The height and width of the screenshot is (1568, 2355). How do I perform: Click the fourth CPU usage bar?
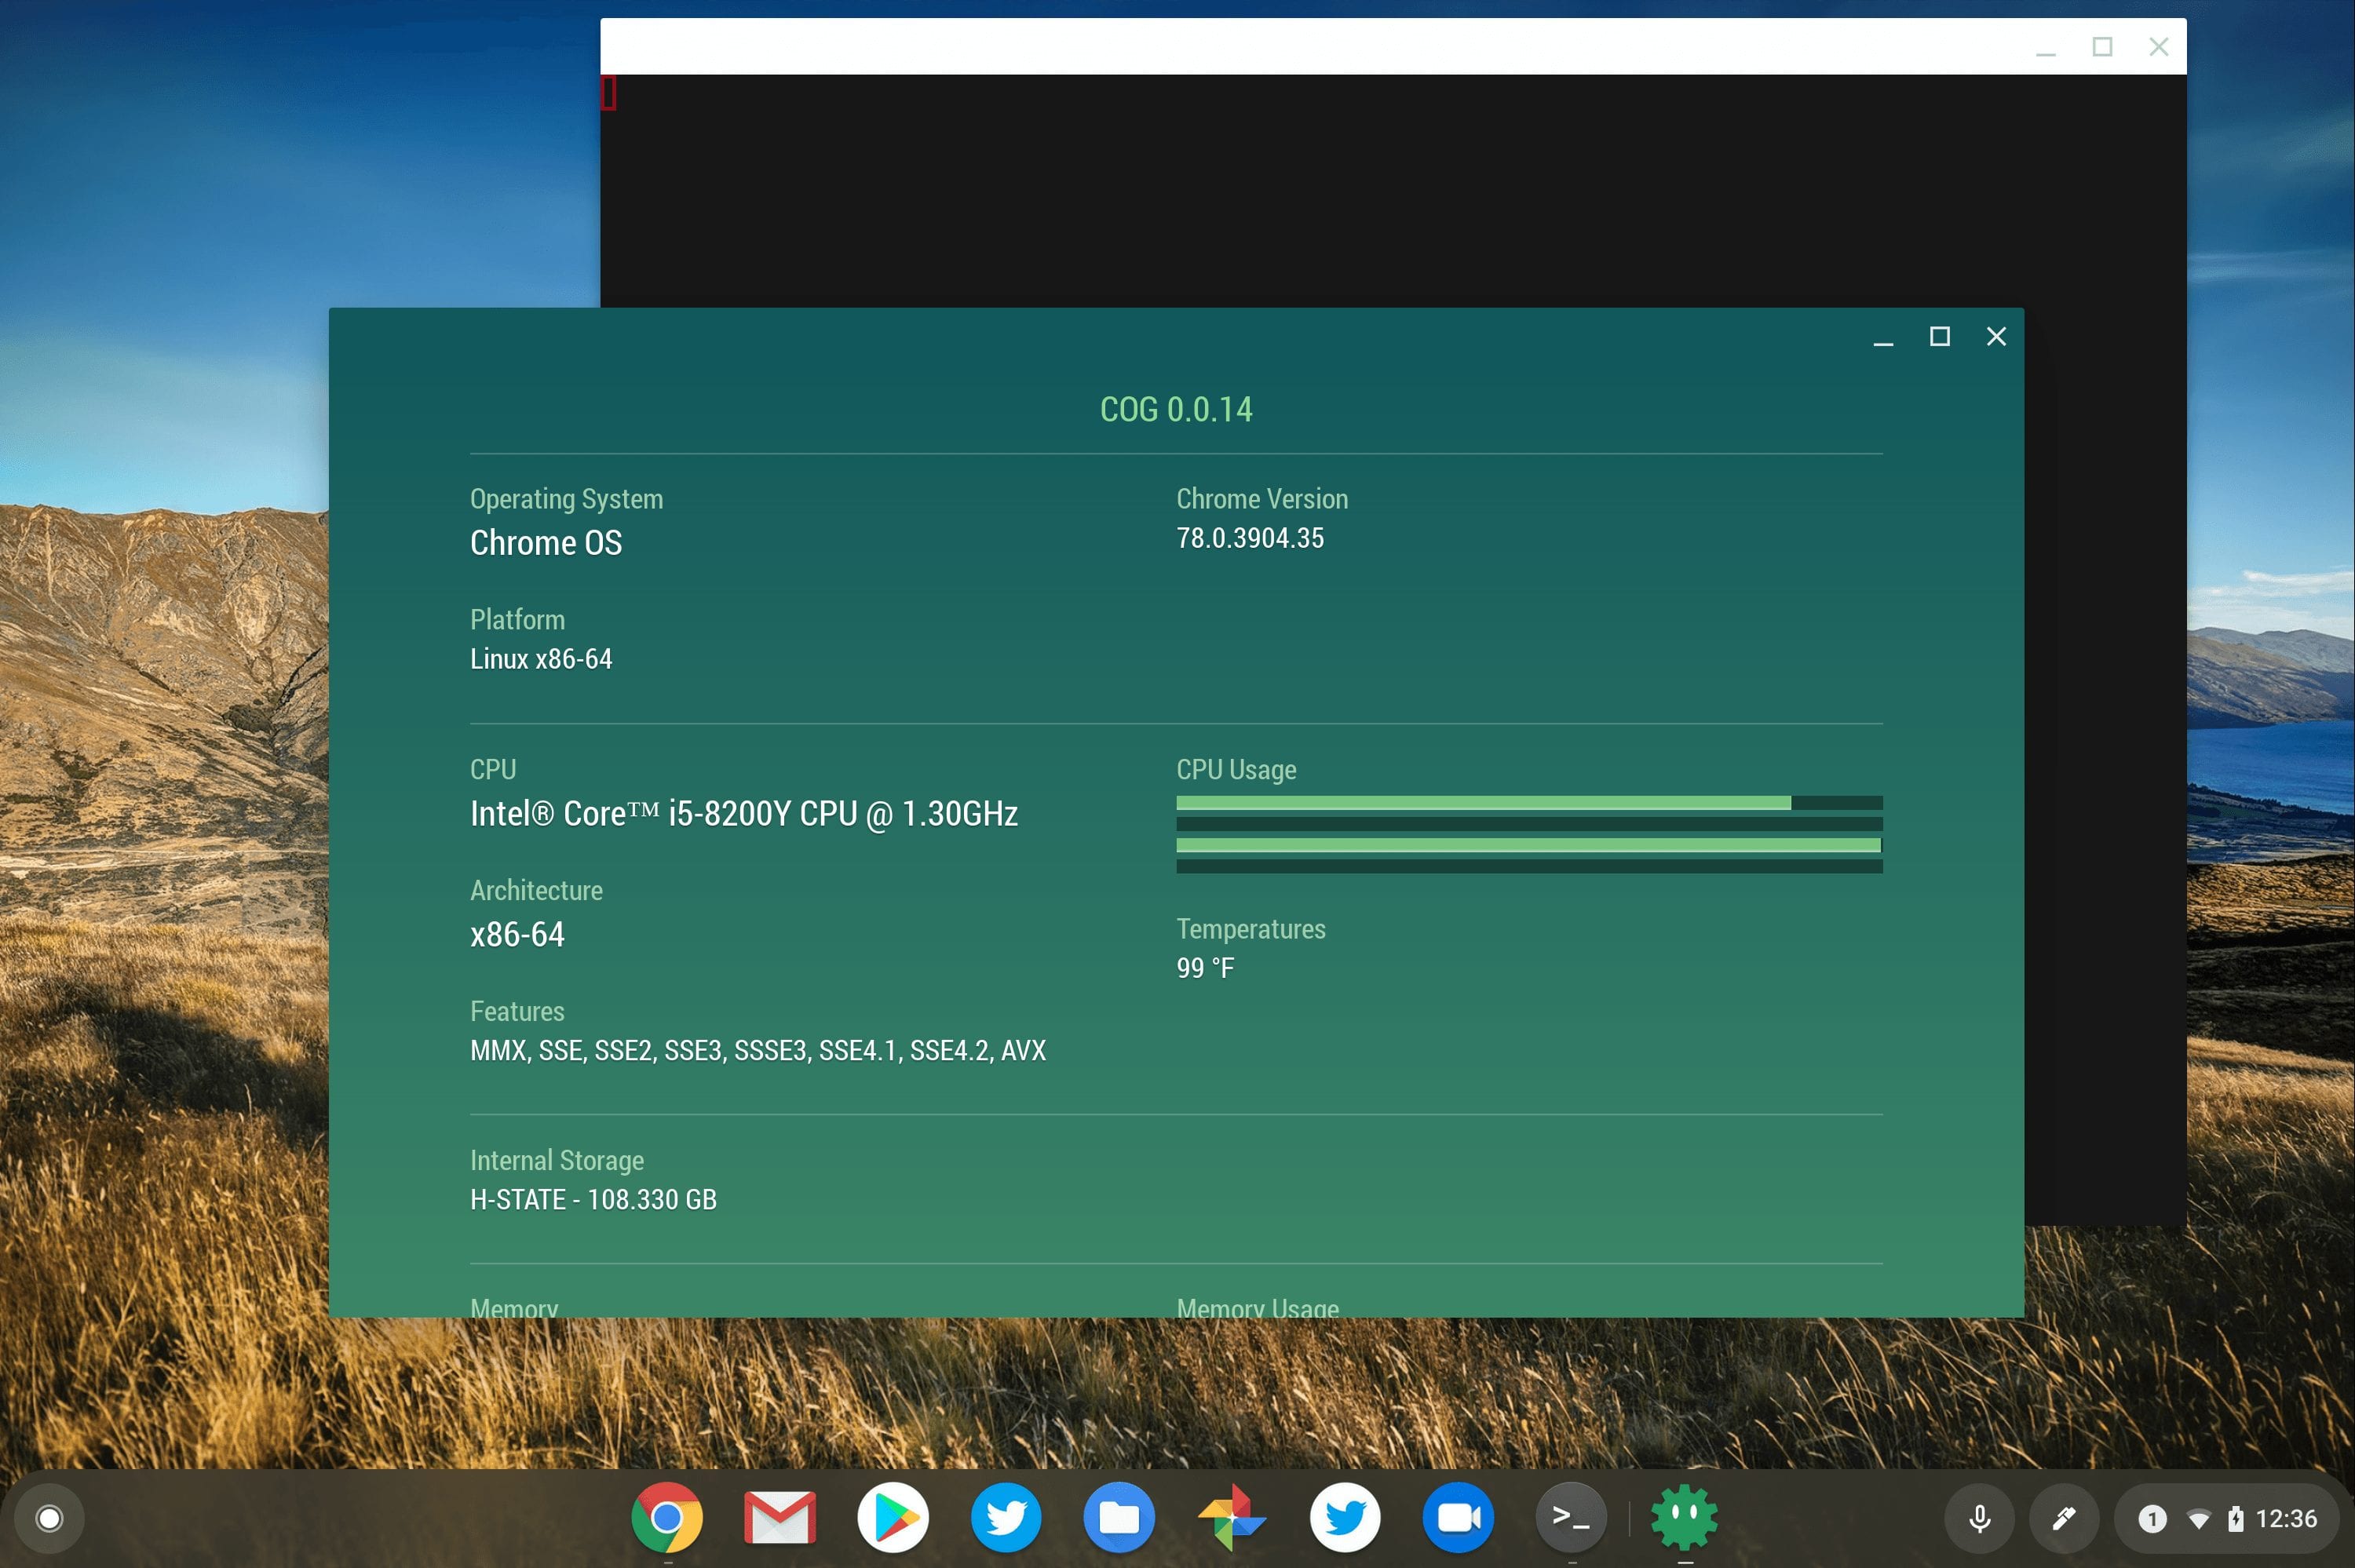(1529, 866)
